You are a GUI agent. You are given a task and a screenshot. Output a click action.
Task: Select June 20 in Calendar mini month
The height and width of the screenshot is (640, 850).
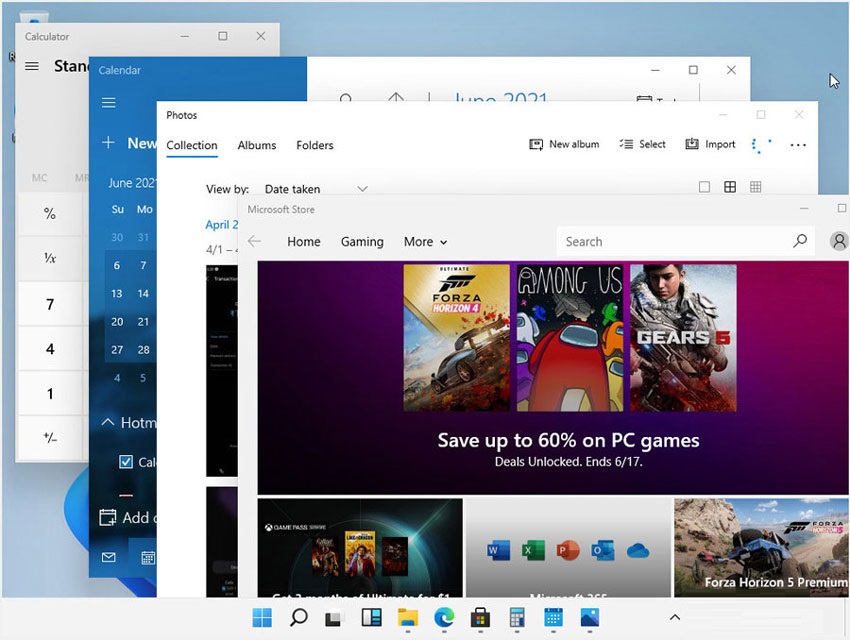point(117,322)
